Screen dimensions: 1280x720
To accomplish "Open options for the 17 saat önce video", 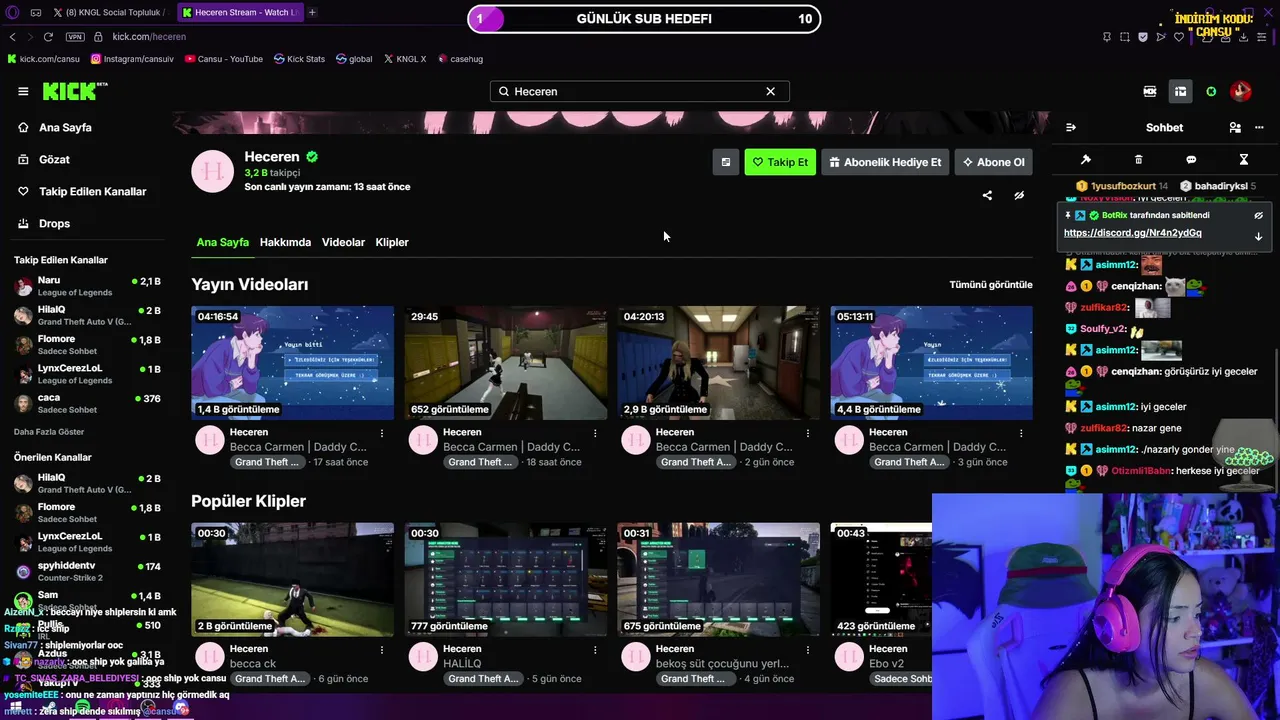I will pos(382,433).
